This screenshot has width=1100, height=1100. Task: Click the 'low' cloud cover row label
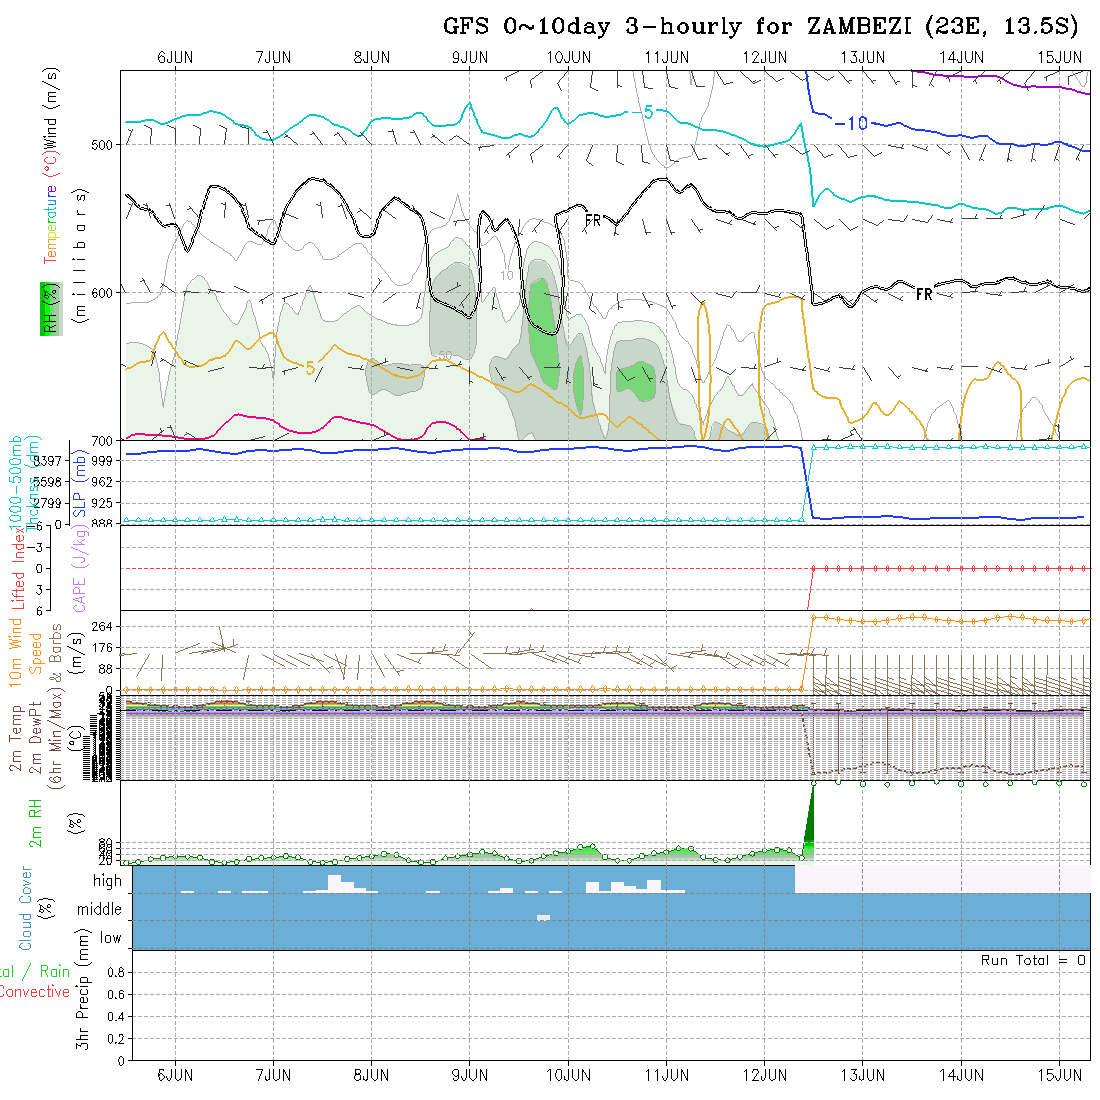point(110,938)
